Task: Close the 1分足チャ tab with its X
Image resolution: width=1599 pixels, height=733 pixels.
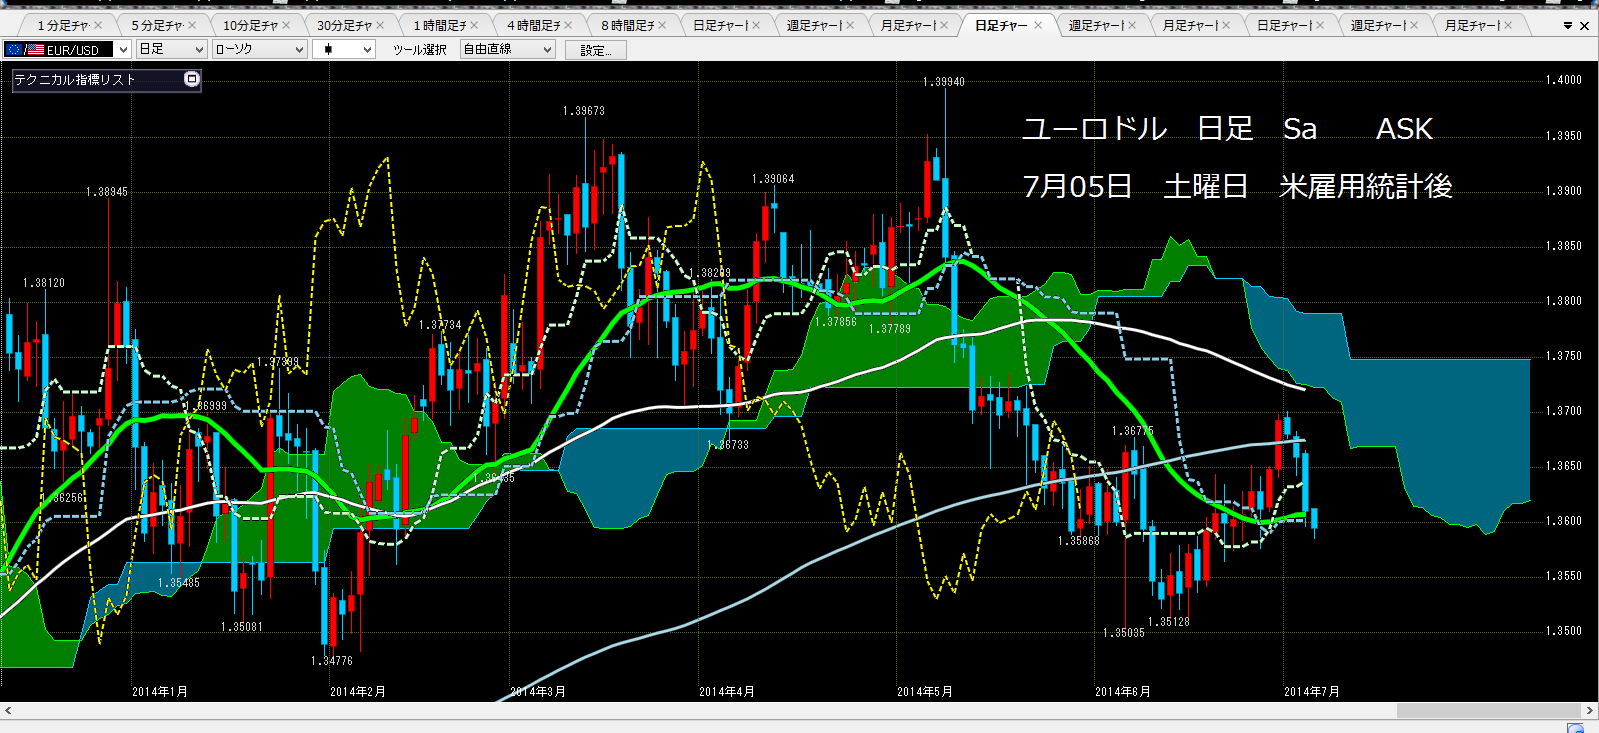Action: (98, 26)
